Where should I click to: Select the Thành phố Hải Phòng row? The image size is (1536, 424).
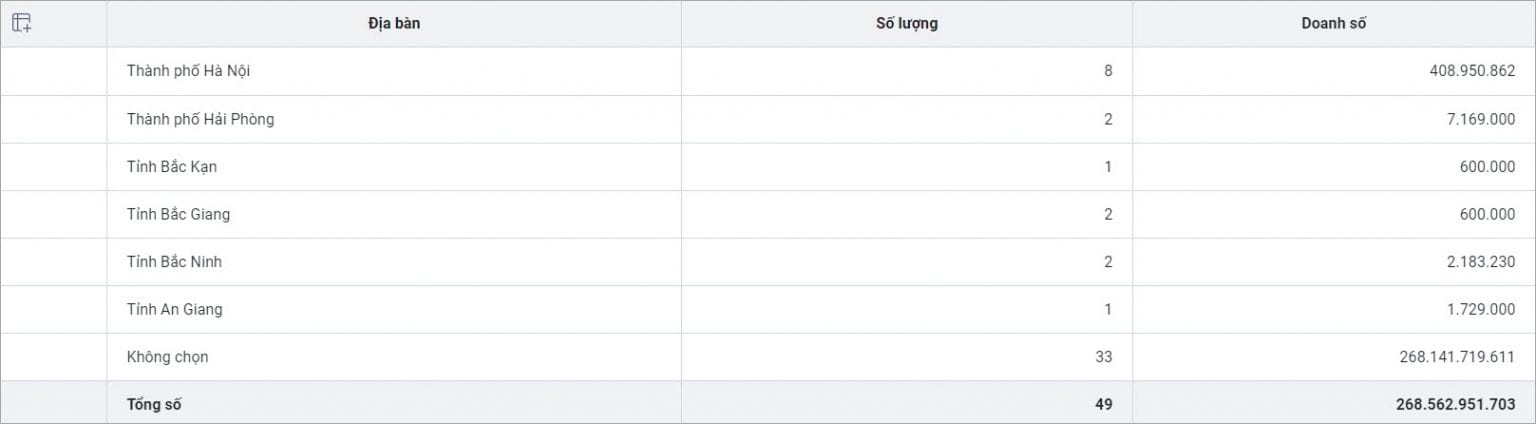[768, 119]
